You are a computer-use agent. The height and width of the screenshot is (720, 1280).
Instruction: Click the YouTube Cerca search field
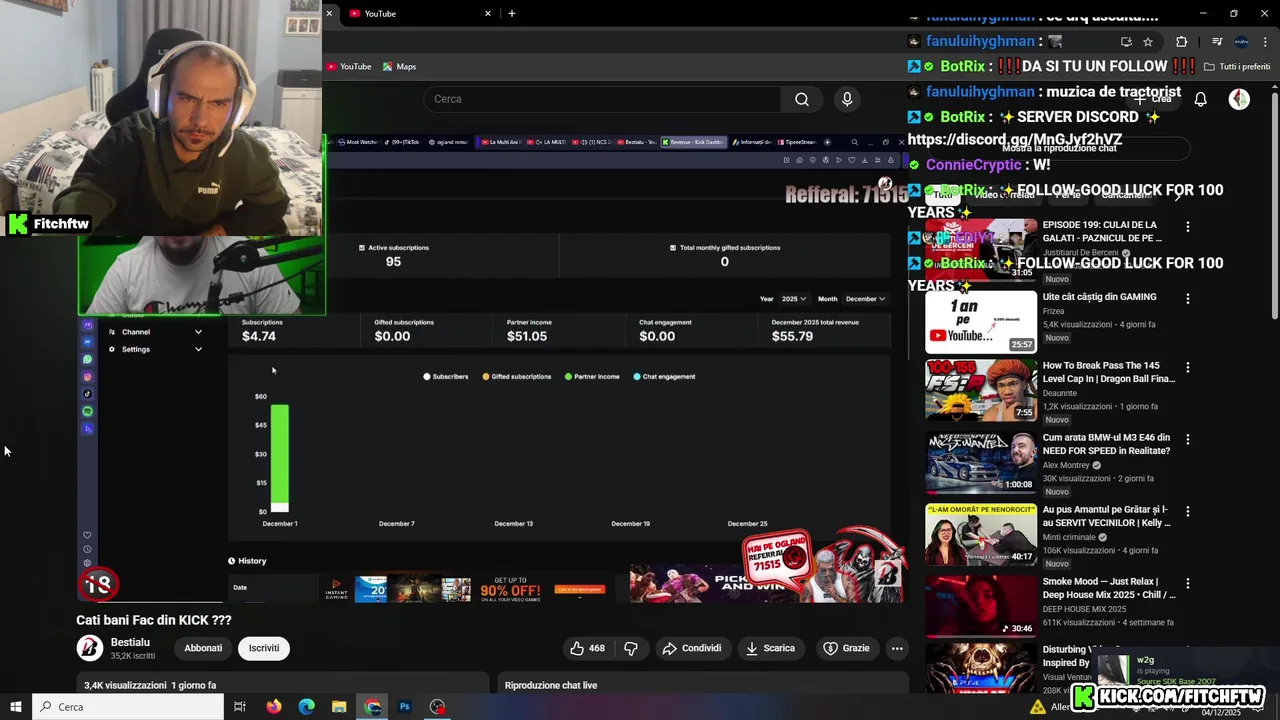(602, 99)
